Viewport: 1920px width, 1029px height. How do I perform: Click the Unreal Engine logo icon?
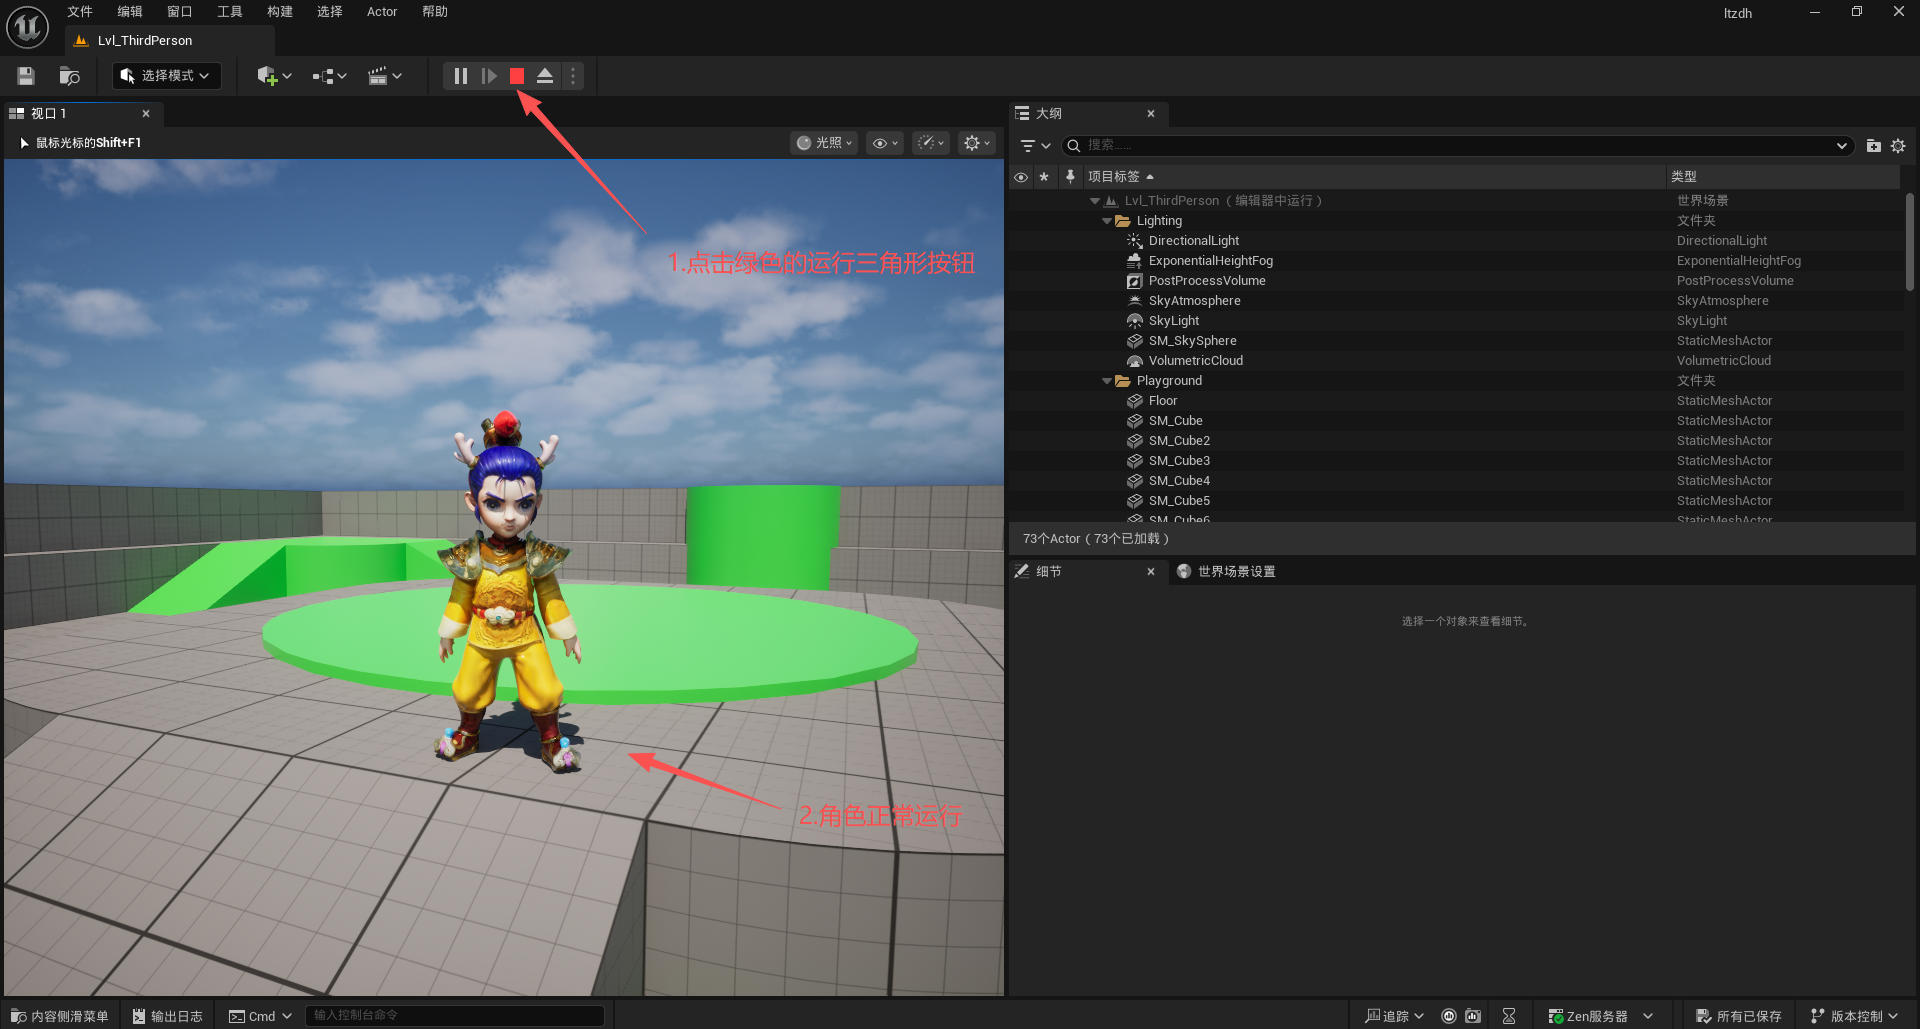pos(27,27)
